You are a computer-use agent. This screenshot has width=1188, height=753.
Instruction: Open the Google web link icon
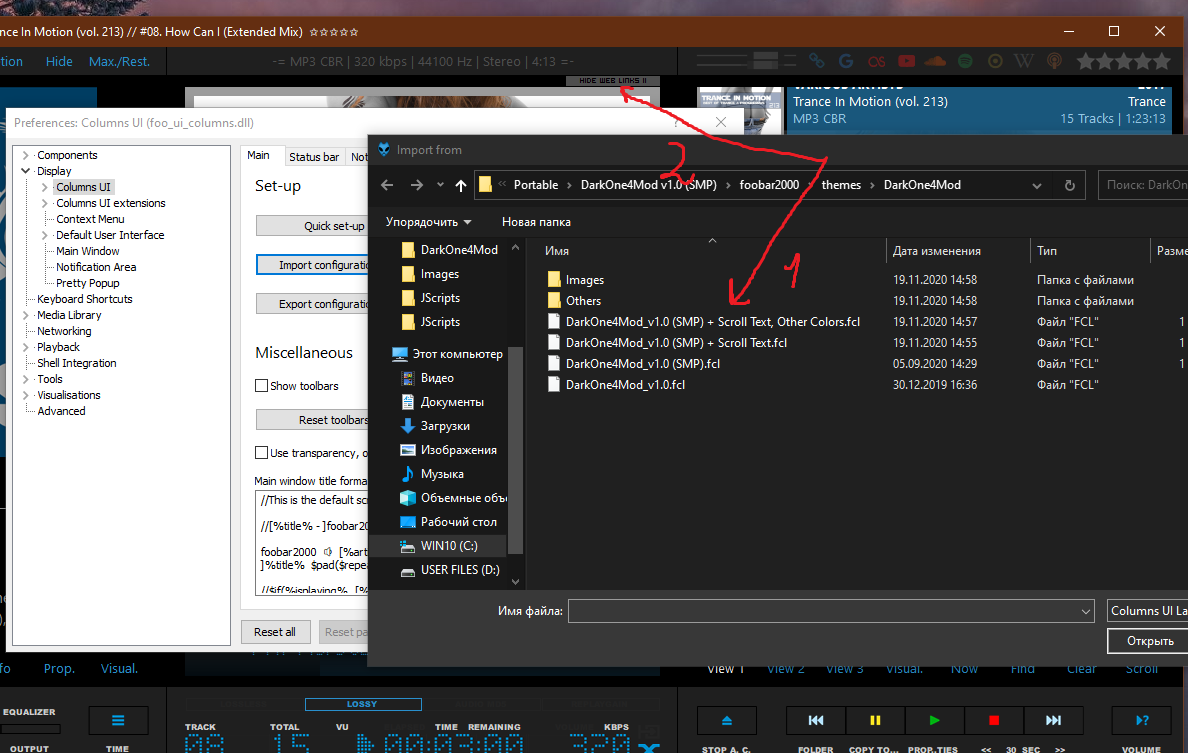click(846, 61)
